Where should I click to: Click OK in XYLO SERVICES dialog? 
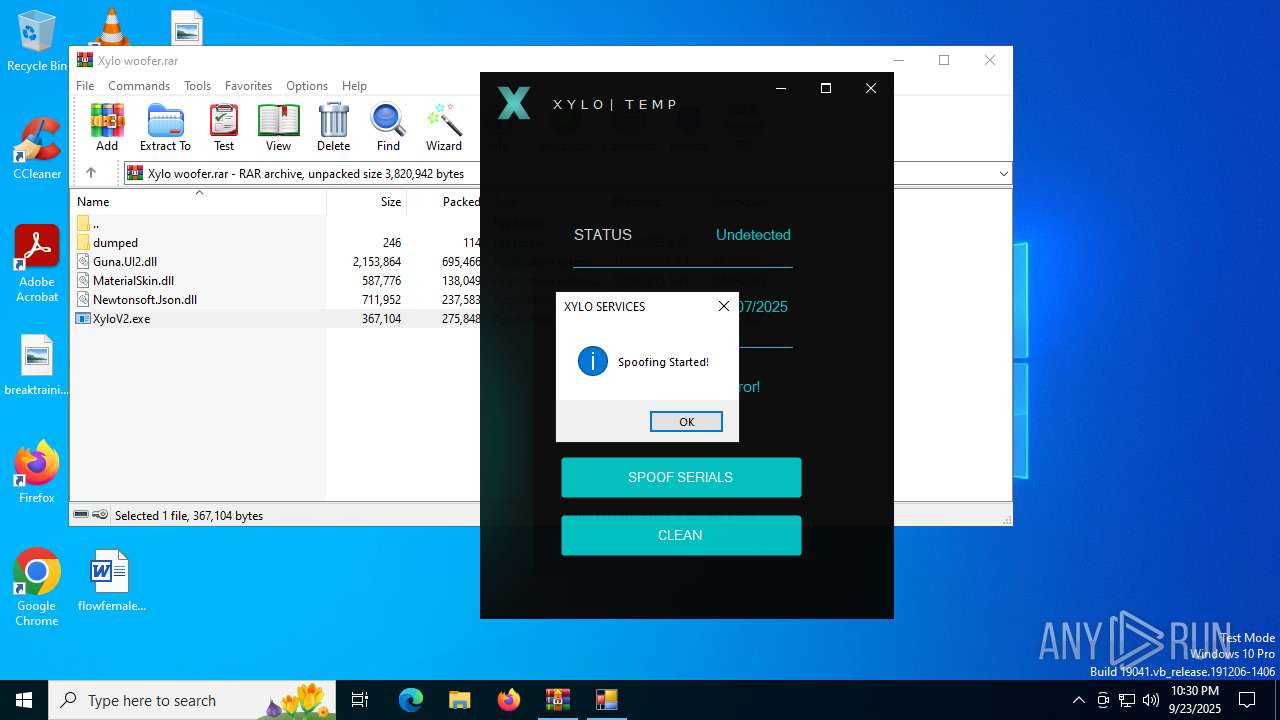(686, 422)
